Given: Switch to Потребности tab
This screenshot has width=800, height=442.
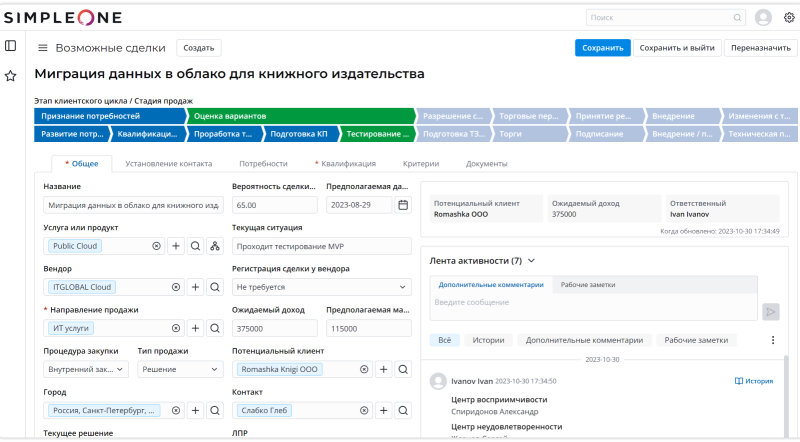Looking at the screenshot, I should [263, 164].
